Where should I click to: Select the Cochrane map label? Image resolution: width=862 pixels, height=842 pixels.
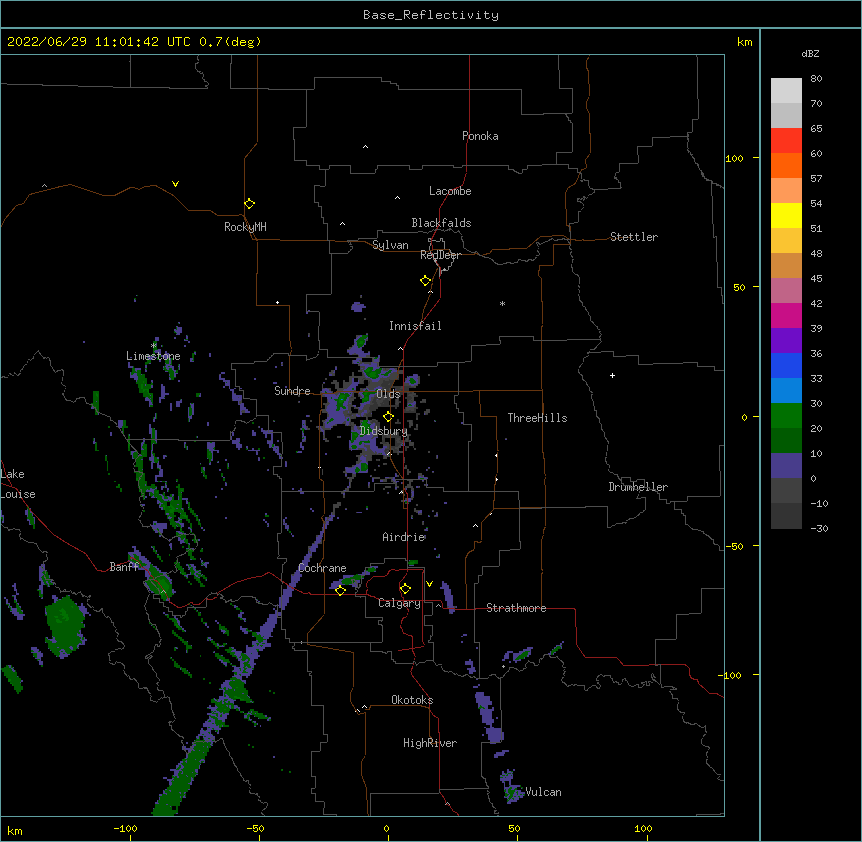(x=322, y=568)
